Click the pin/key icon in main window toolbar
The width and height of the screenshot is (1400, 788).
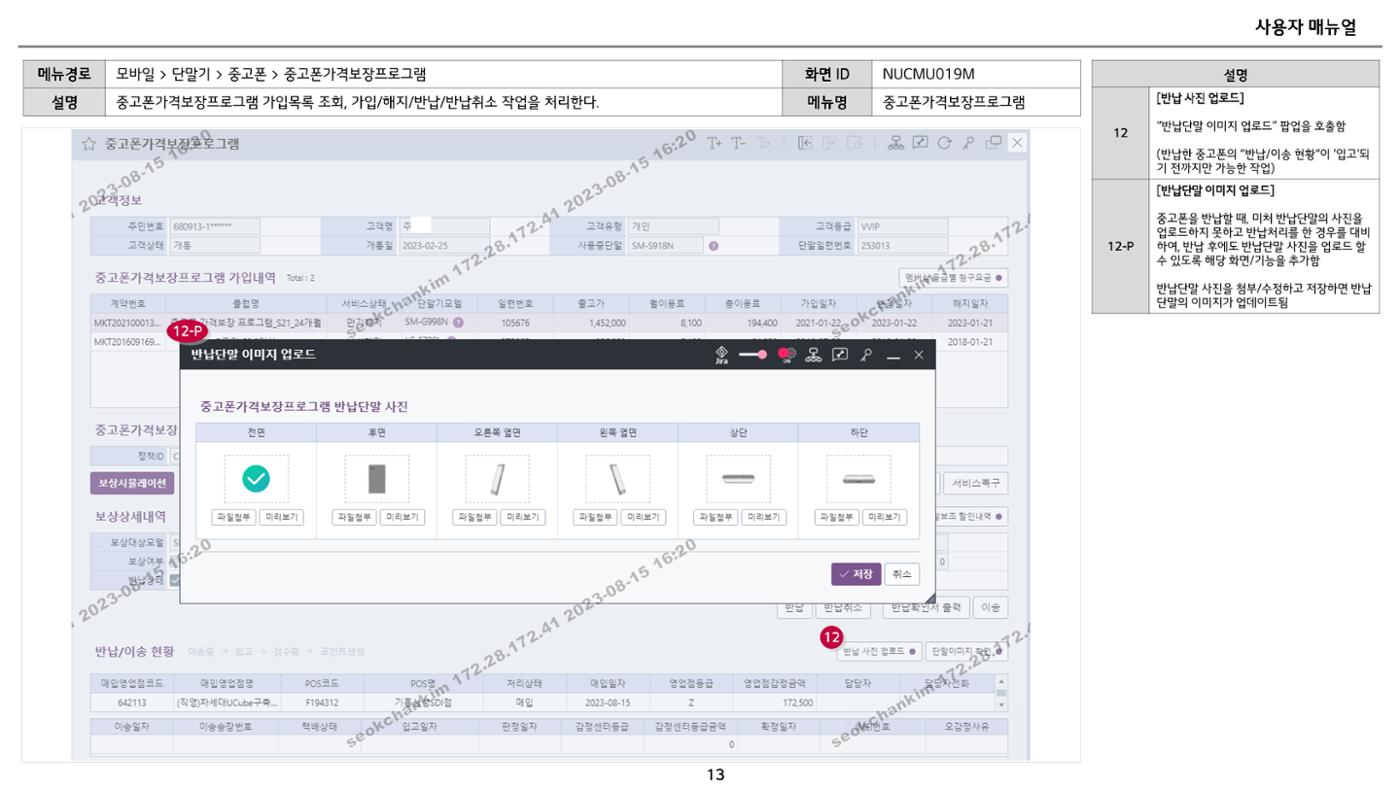[x=968, y=143]
